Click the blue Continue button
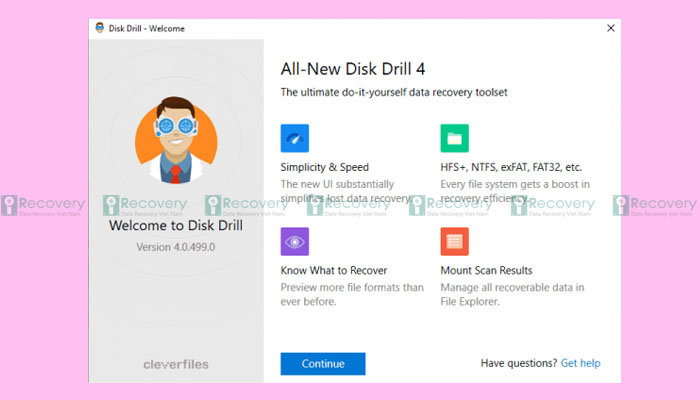Screen dimensions: 700x400 [323, 363]
